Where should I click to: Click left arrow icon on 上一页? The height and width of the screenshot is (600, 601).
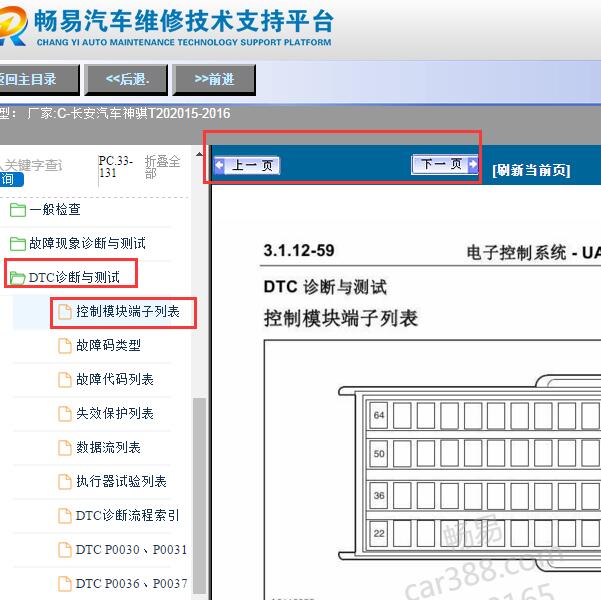(219, 165)
